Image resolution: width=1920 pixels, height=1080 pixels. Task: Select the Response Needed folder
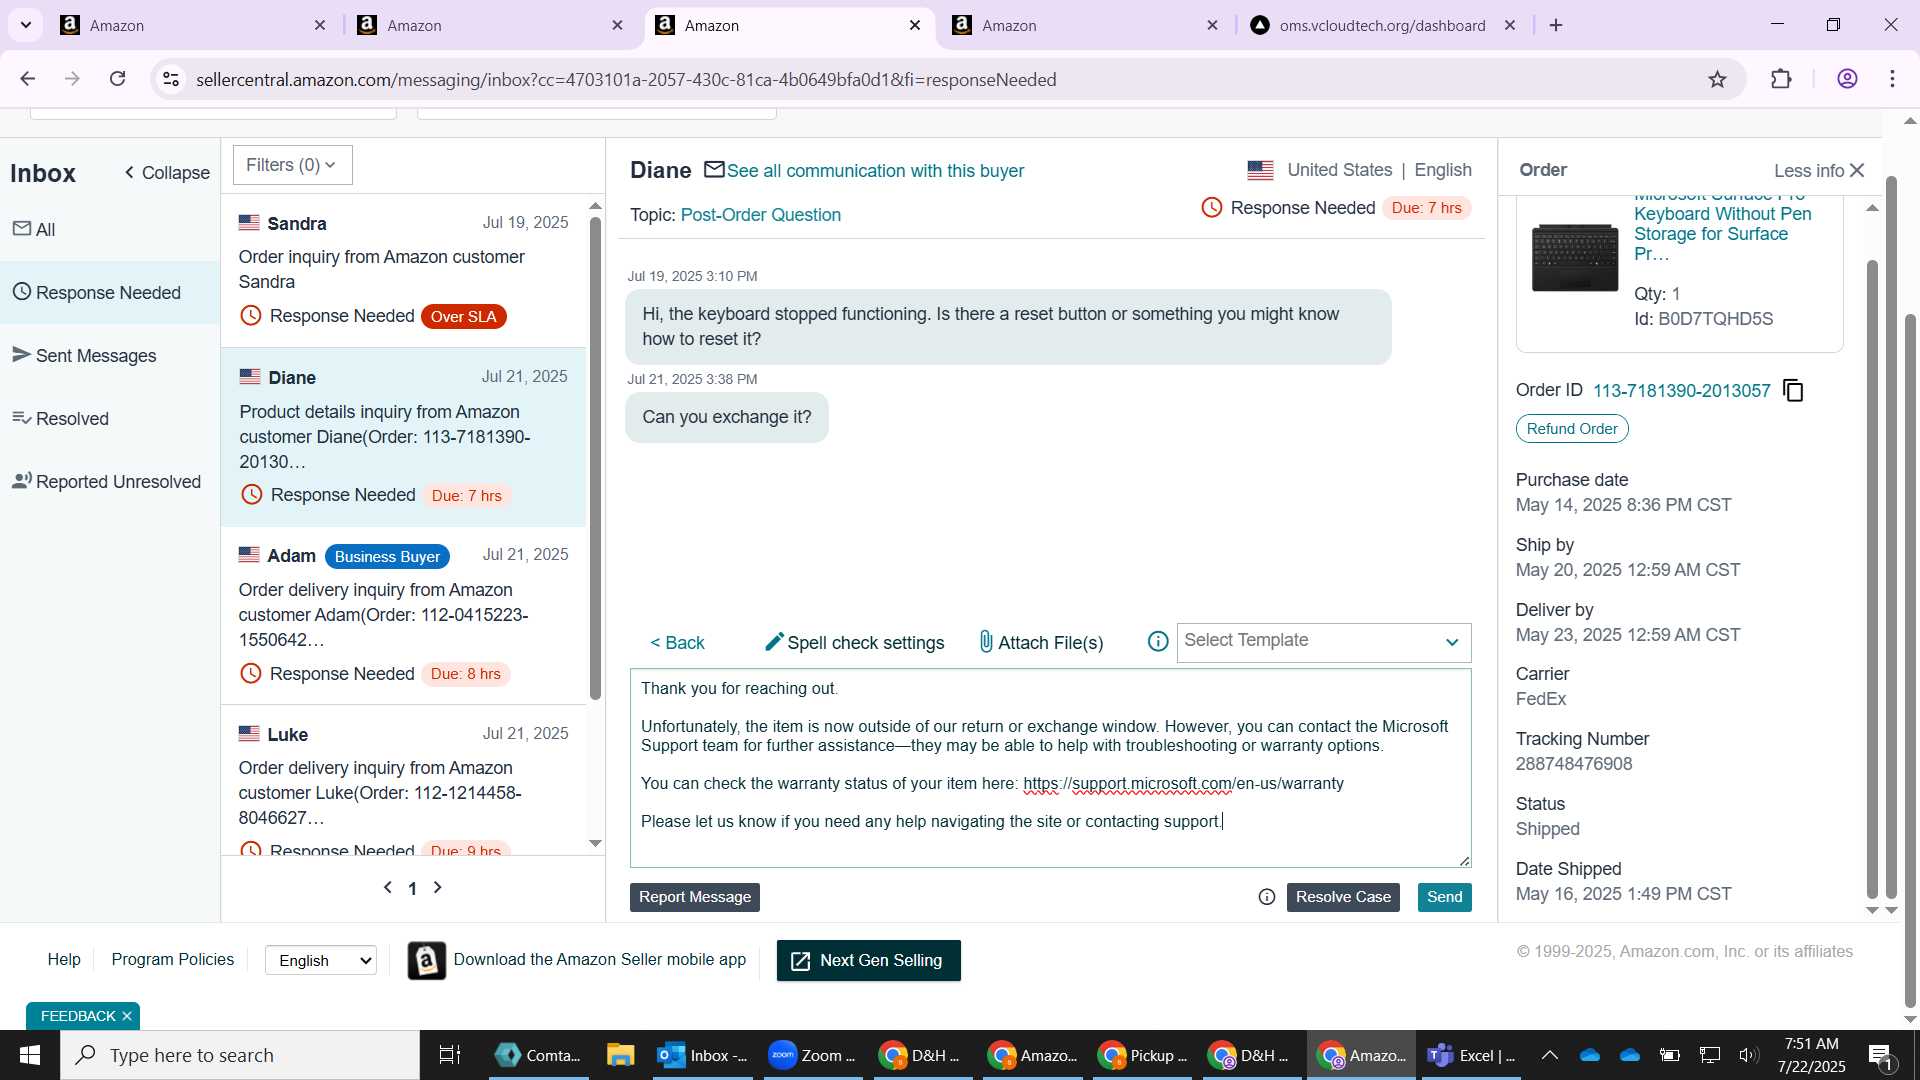point(110,292)
